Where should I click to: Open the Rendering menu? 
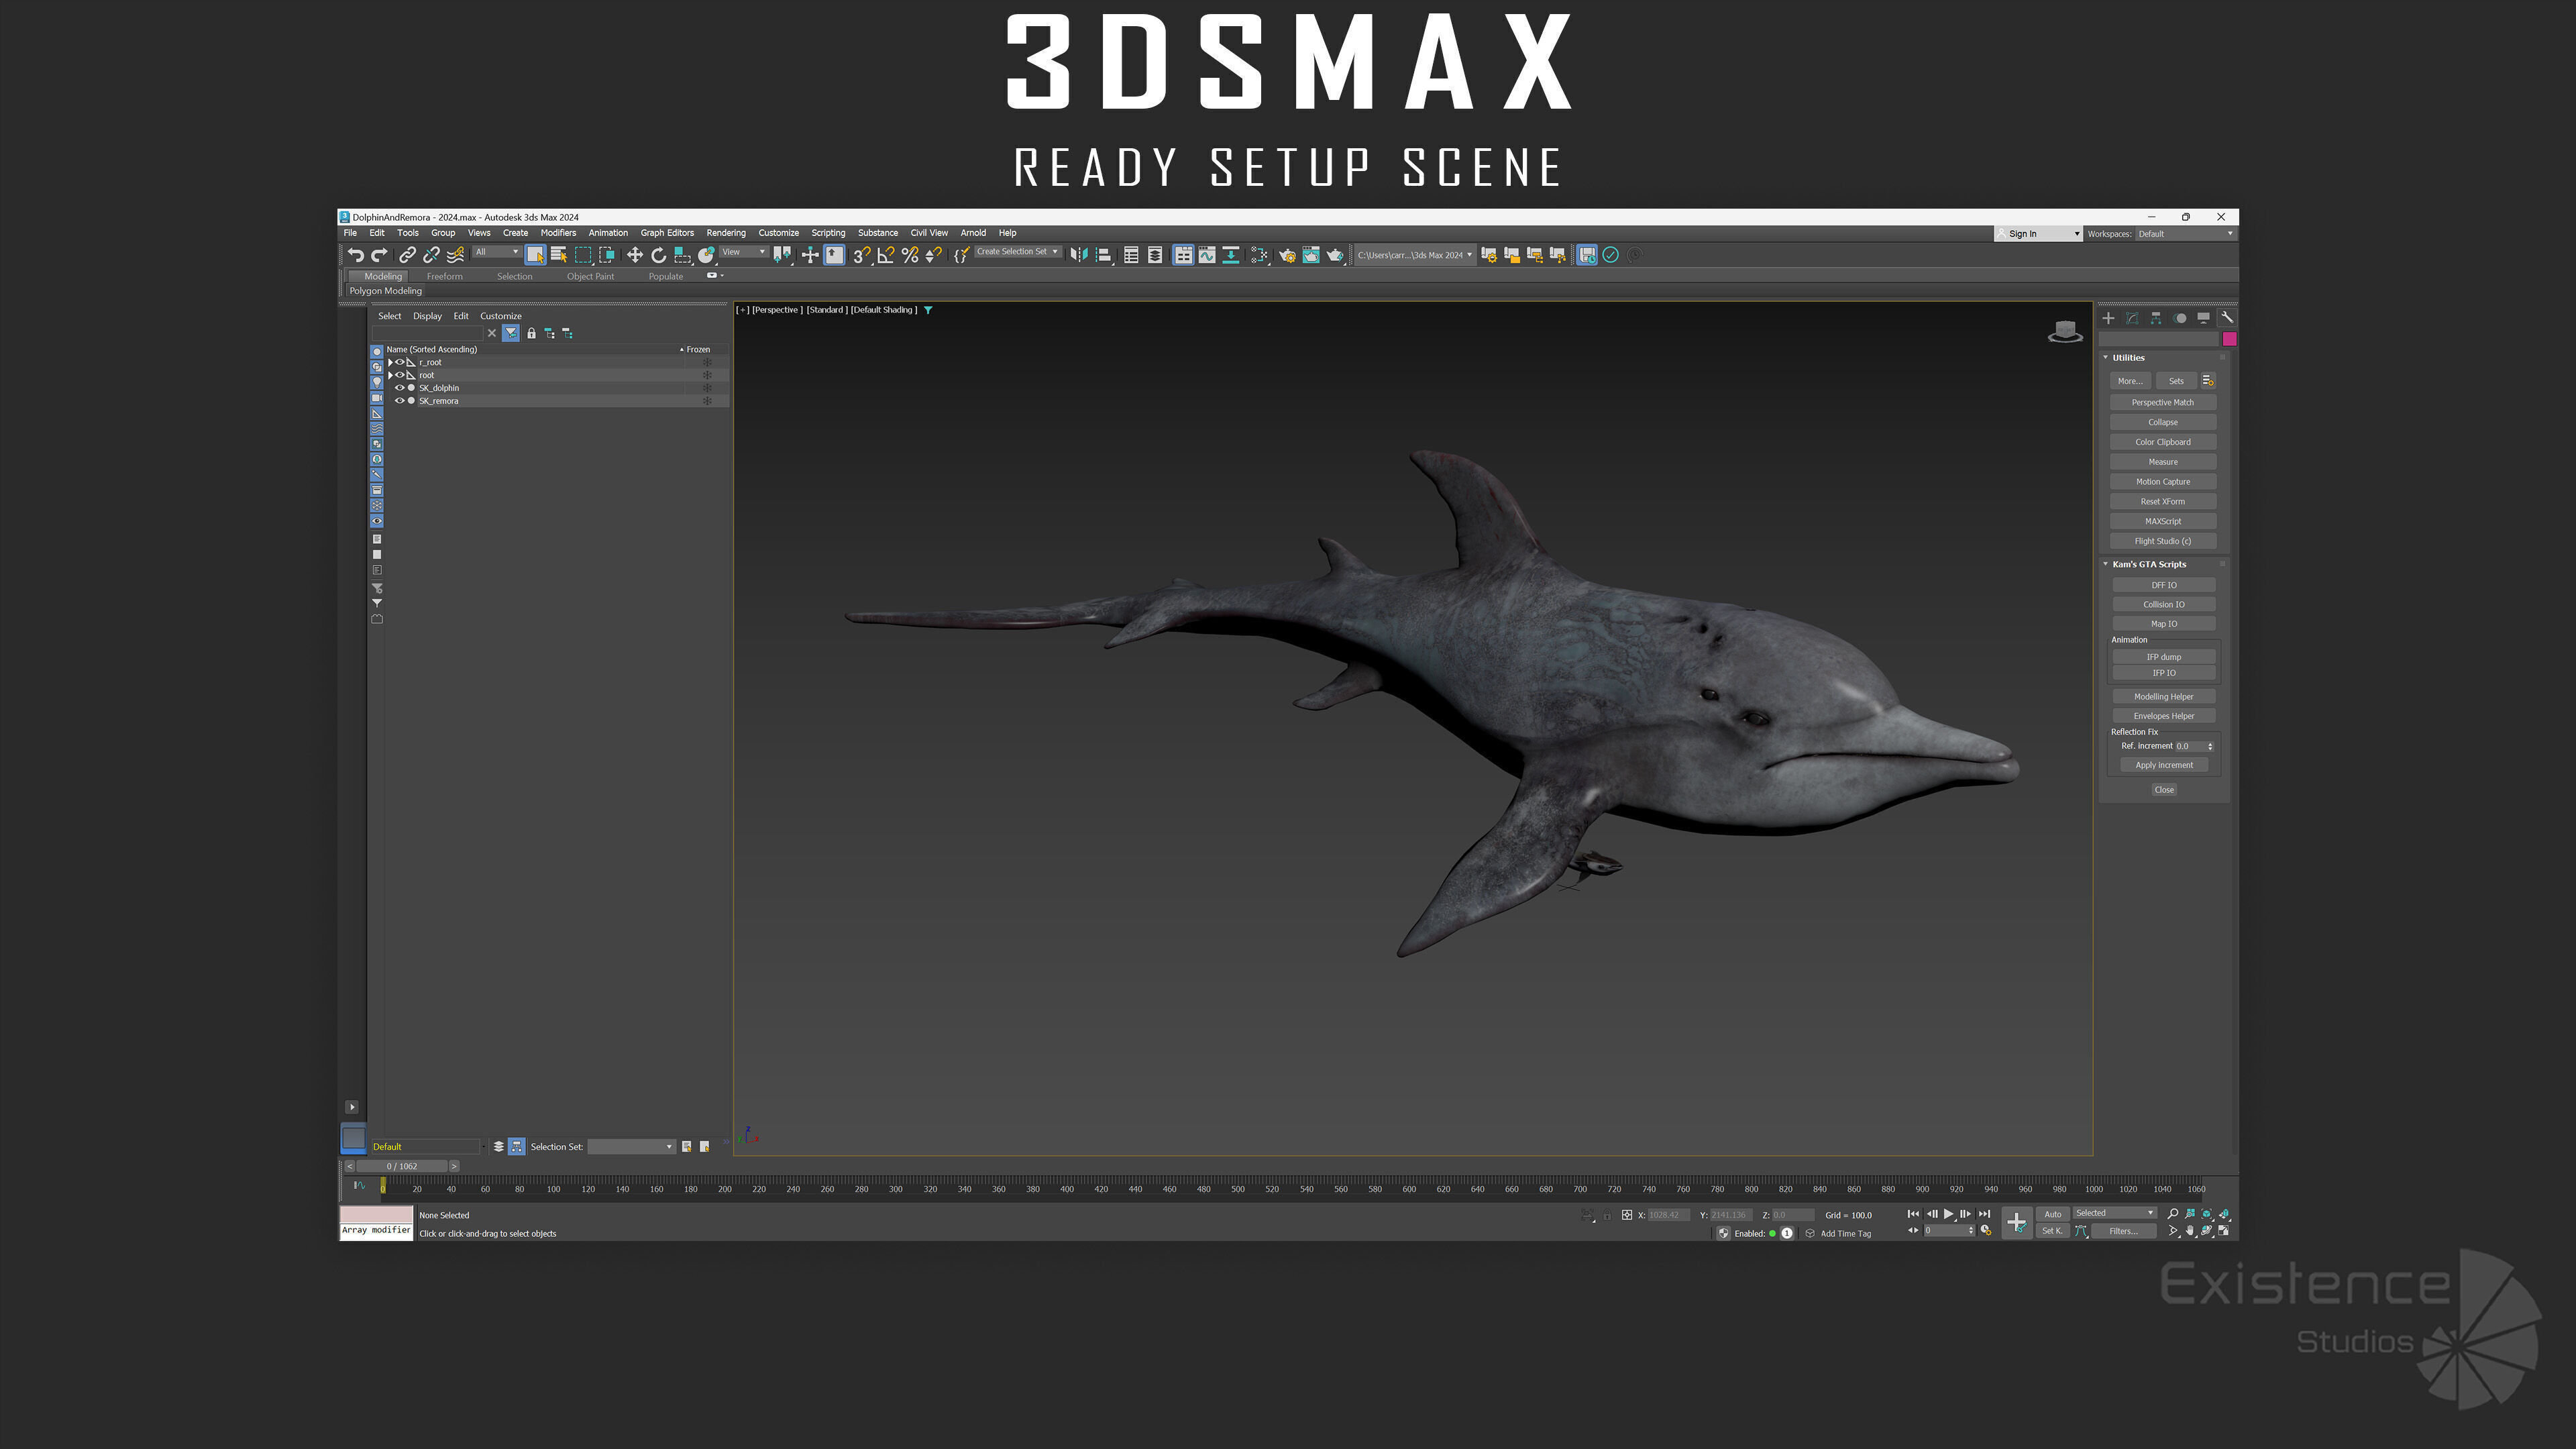tap(726, 233)
